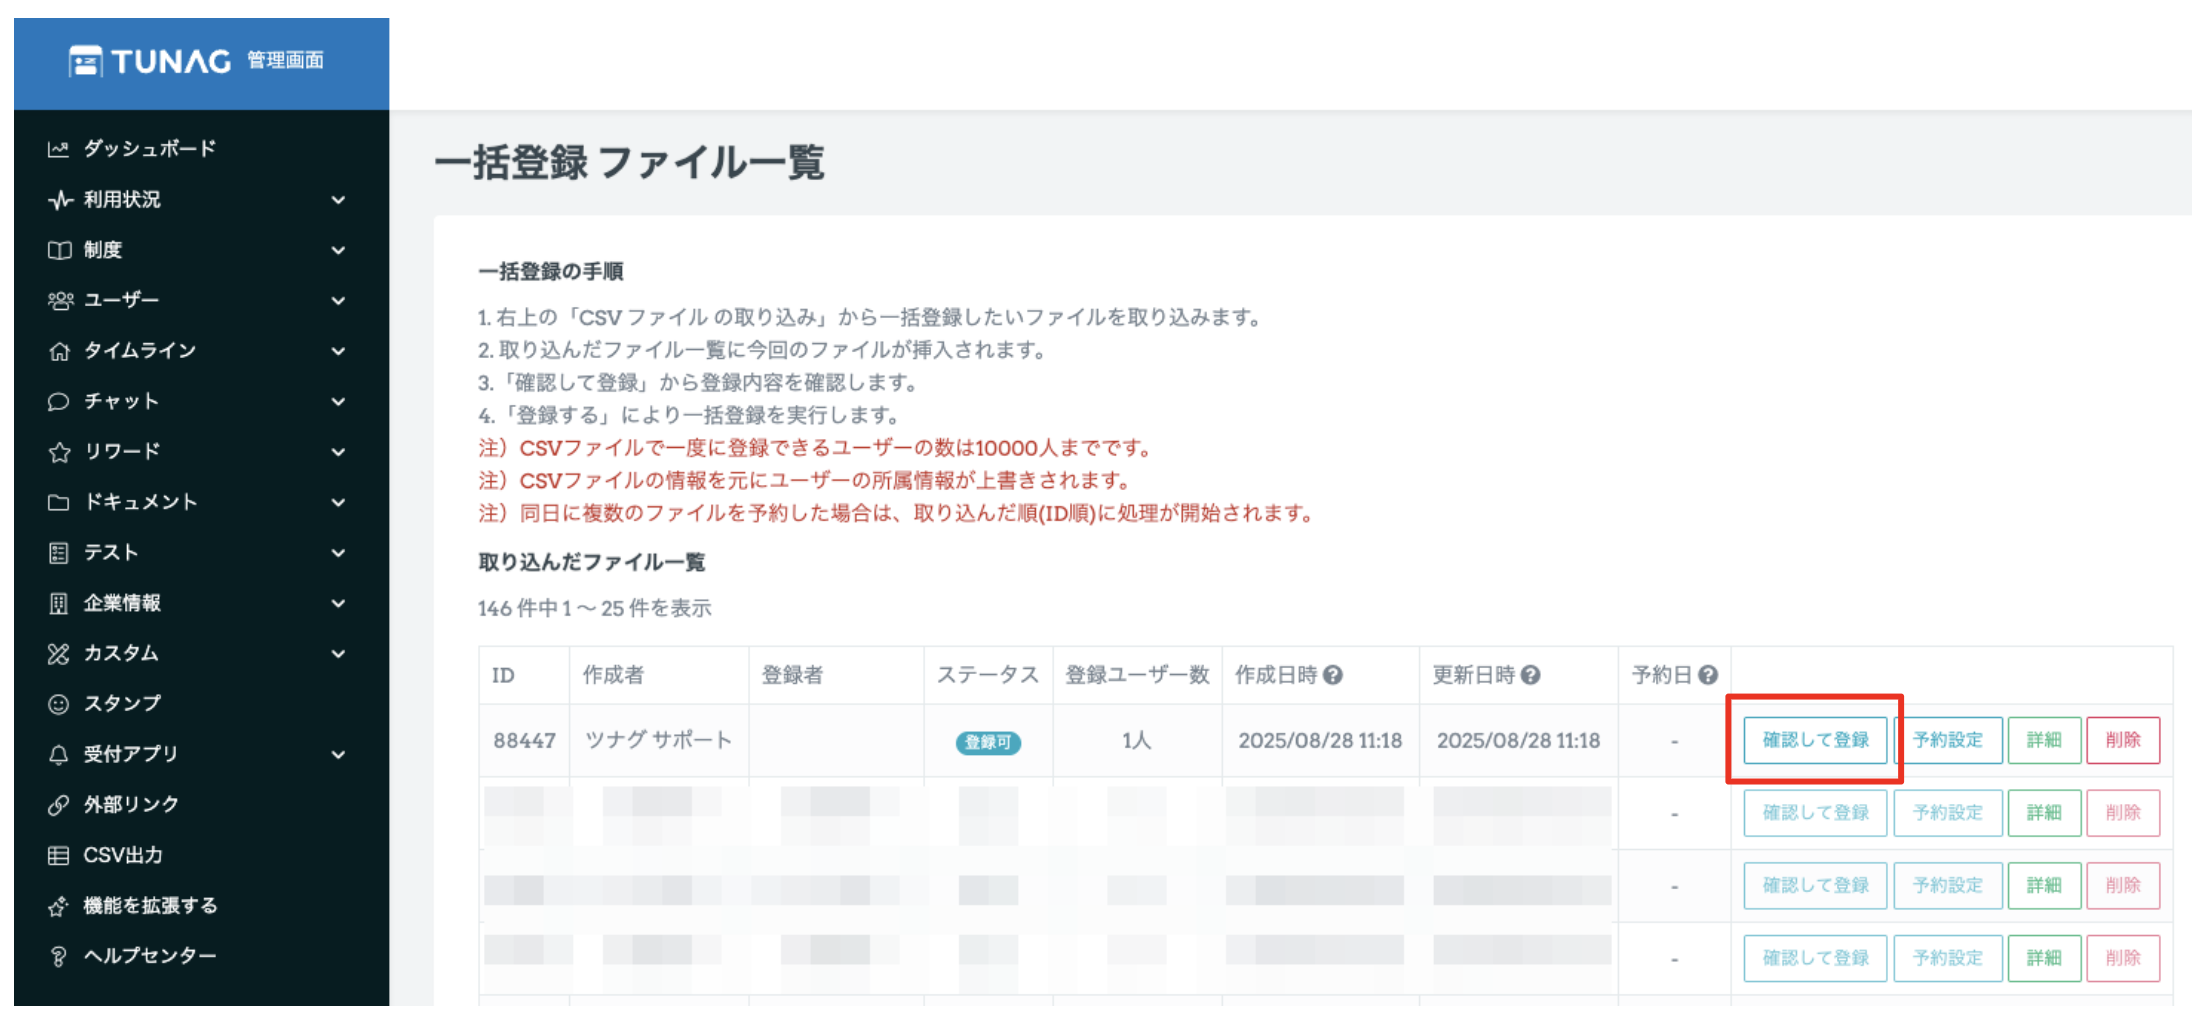Click the テスト checklist icon
The width and height of the screenshot is (2192, 1024).
pos(58,553)
